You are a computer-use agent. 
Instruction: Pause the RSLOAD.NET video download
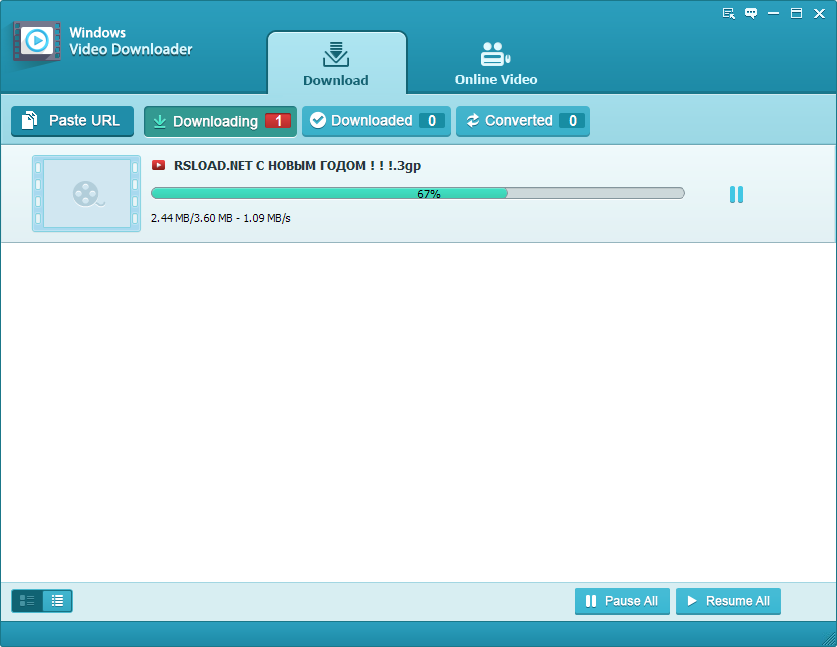tap(736, 194)
